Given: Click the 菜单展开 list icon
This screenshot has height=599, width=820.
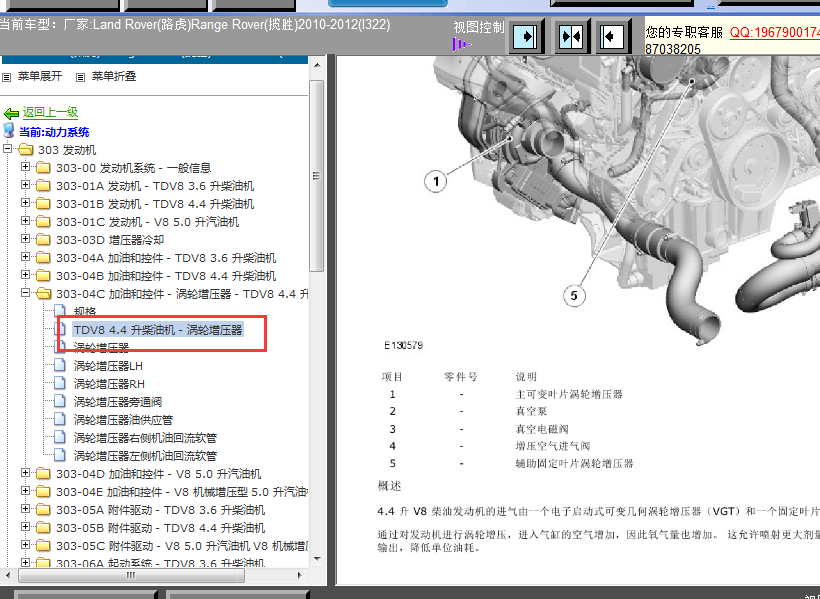Looking at the screenshot, I should coord(7,77).
